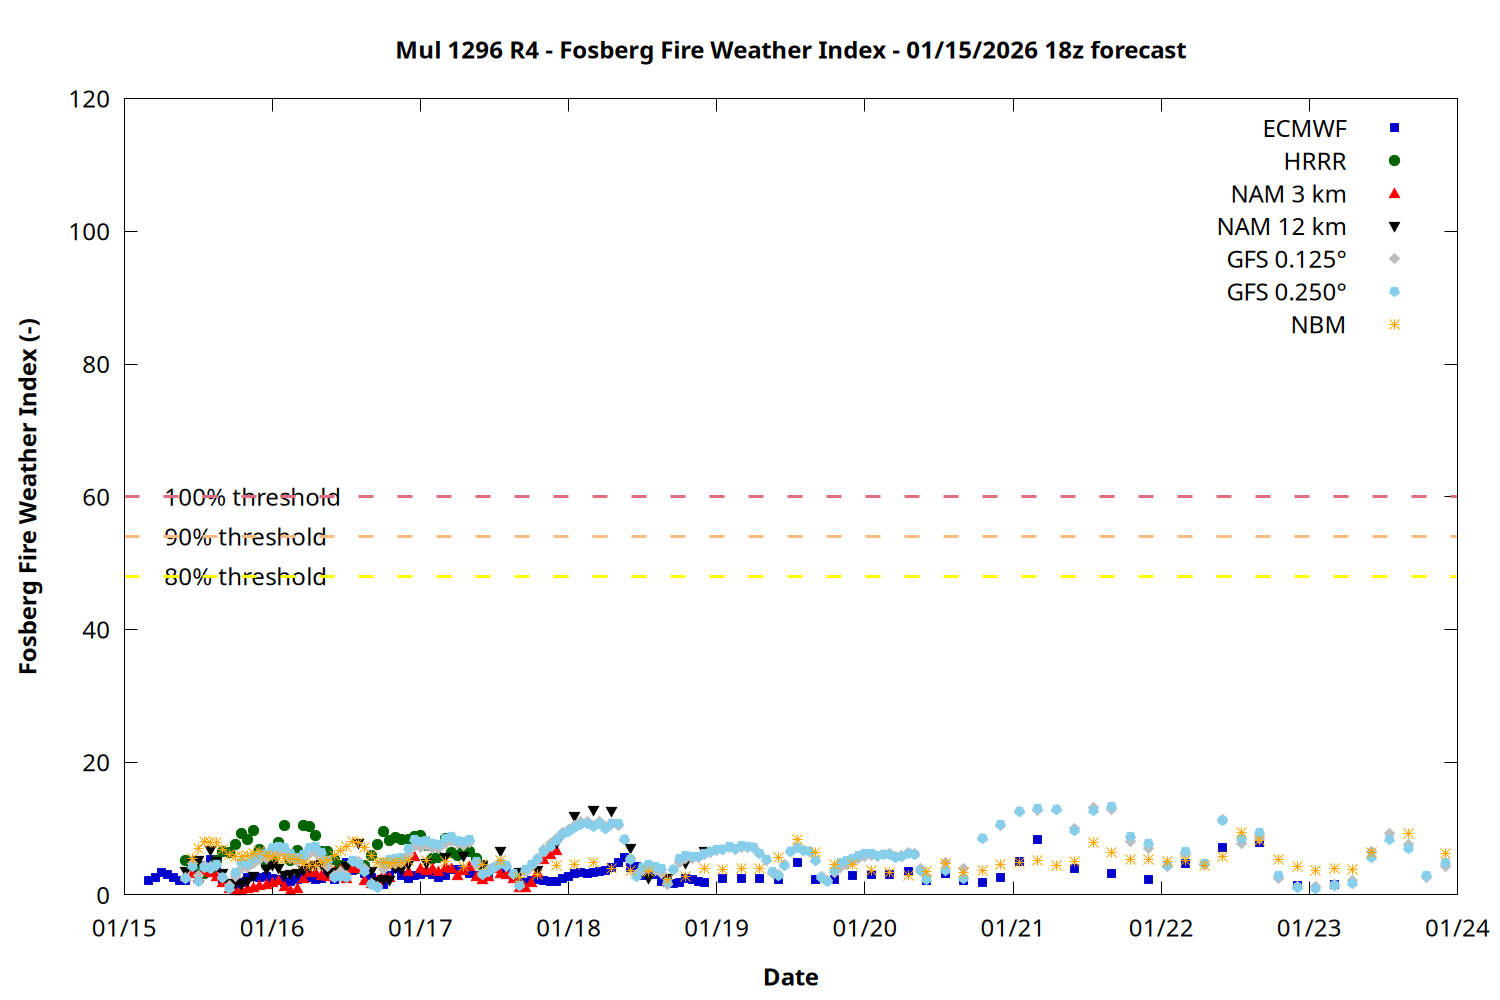Click the 80% threshold label
Image resolution: width=1500 pixels, height=1000 pixels.
(x=245, y=577)
